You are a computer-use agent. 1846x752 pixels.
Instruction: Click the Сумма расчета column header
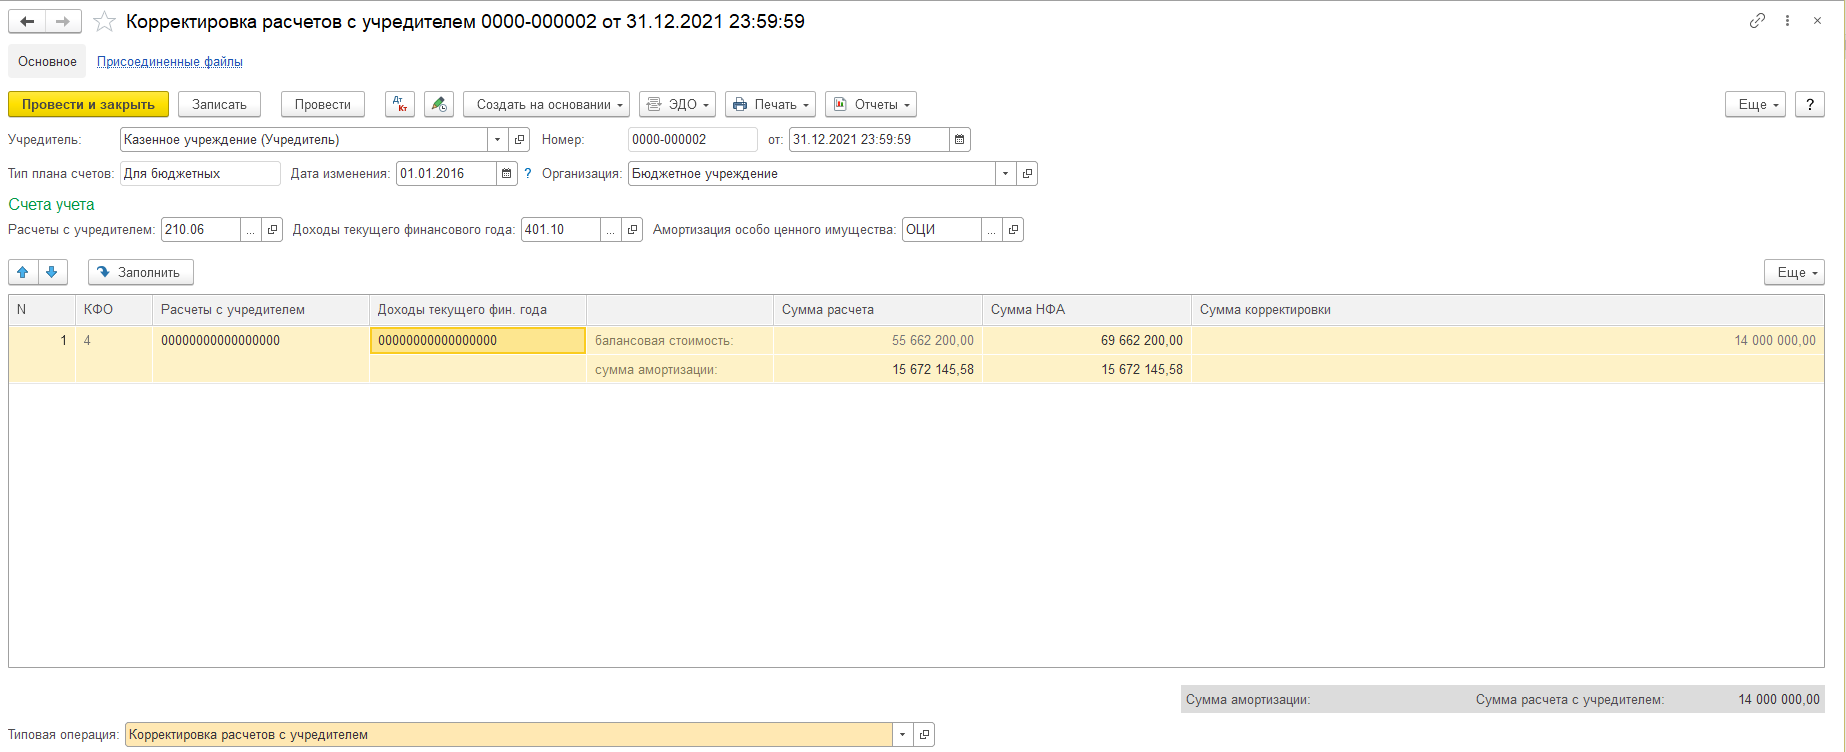tap(877, 310)
